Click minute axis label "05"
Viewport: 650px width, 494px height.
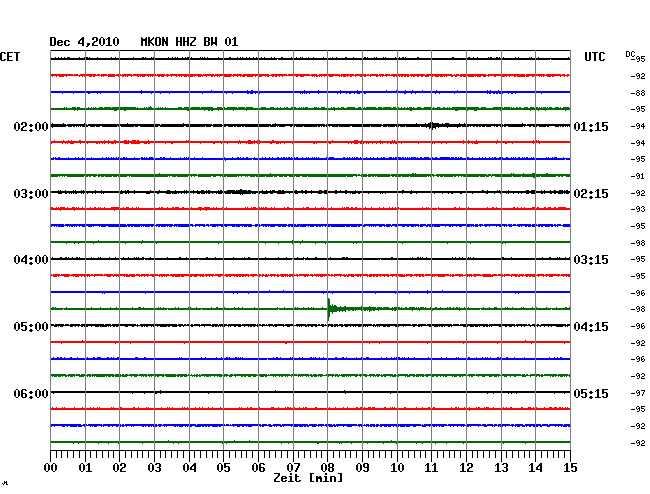pyautogui.click(x=223, y=467)
